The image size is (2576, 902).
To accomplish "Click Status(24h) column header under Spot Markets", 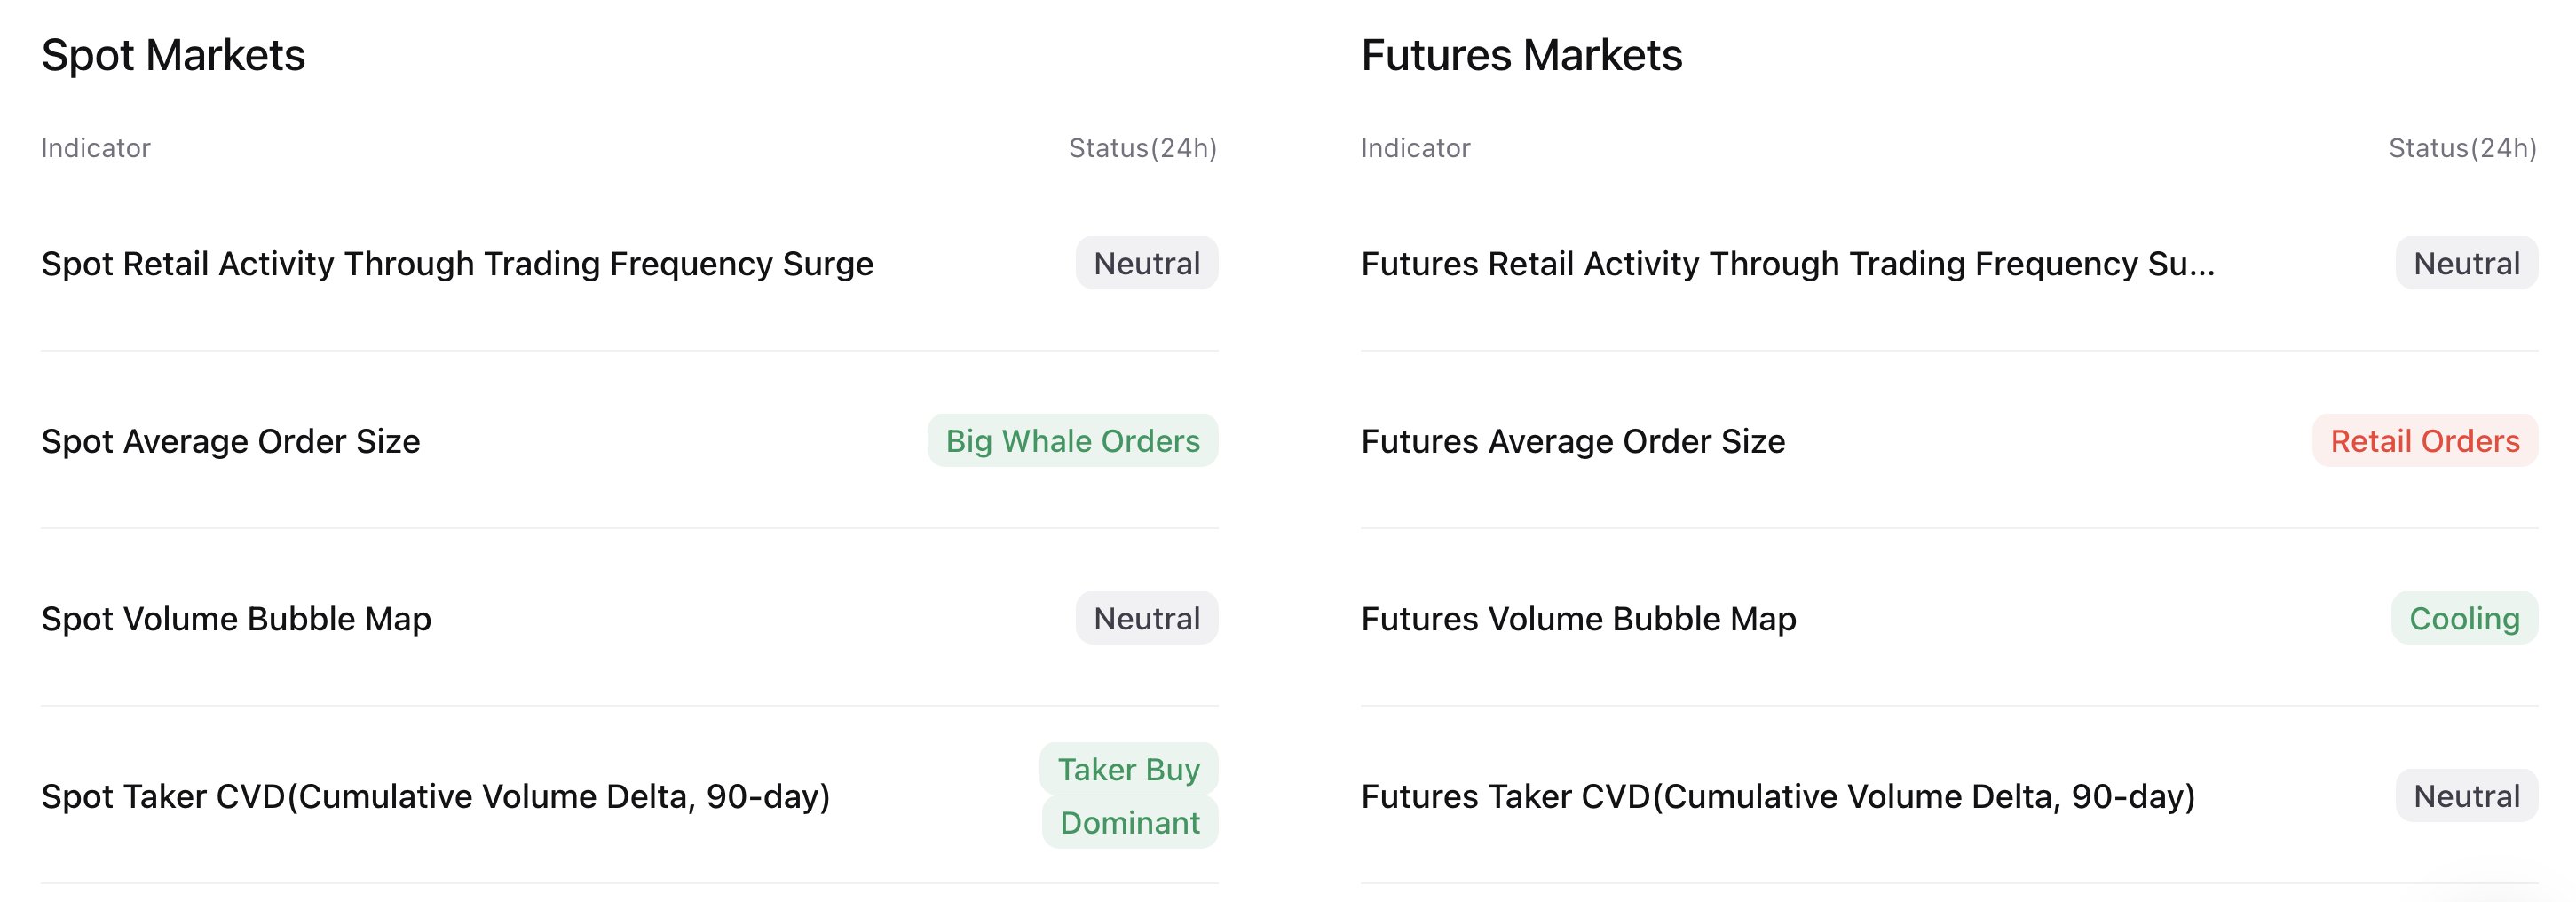I will click(1142, 148).
